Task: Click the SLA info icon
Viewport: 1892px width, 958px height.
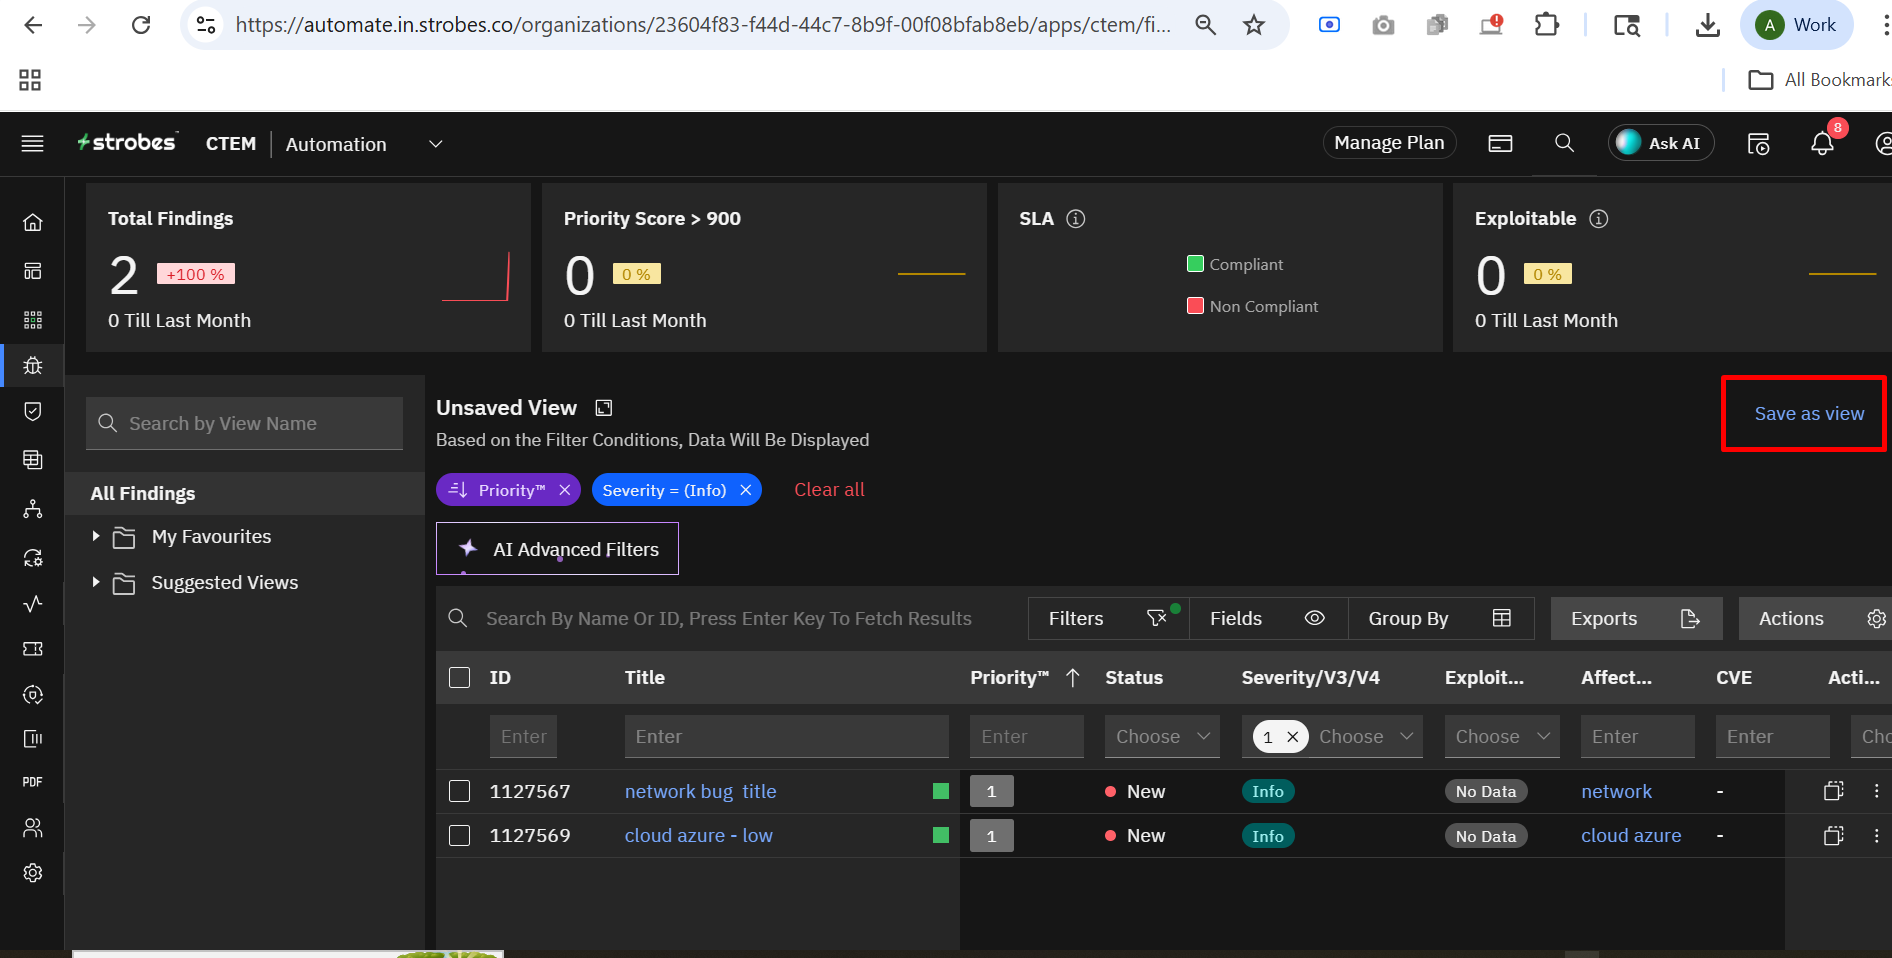Action: point(1076,219)
